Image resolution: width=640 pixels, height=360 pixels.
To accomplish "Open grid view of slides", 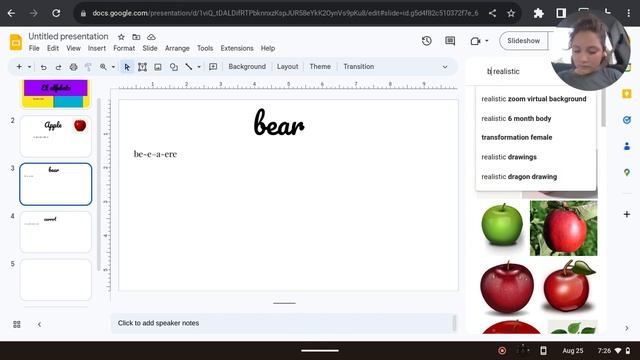I will pyautogui.click(x=17, y=324).
